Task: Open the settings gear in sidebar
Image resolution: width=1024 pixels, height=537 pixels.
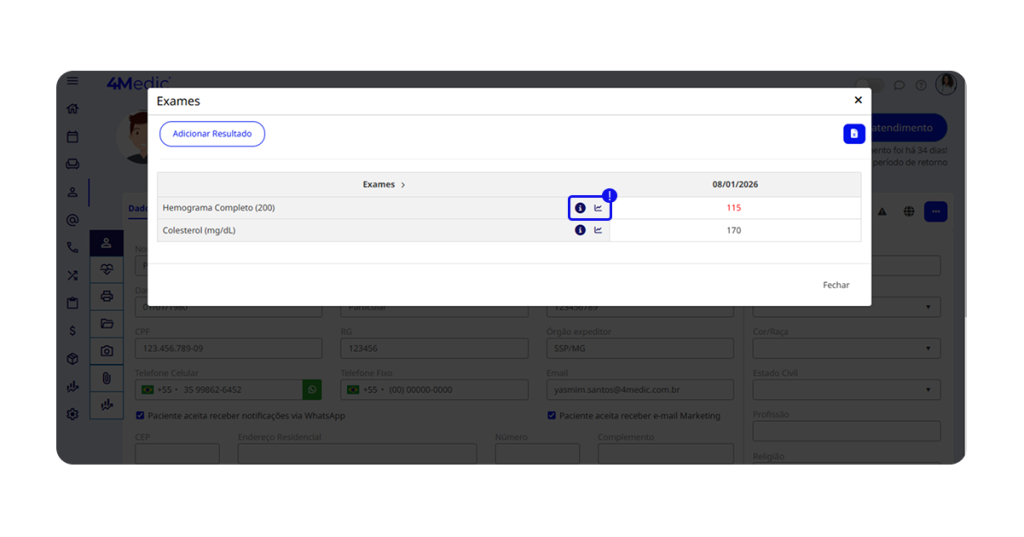Action: pos(72,414)
